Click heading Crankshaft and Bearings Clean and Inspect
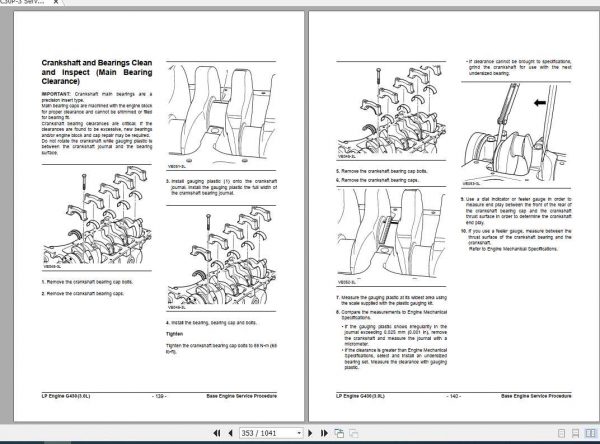Viewport: 600px width, 444px height. [97, 72]
